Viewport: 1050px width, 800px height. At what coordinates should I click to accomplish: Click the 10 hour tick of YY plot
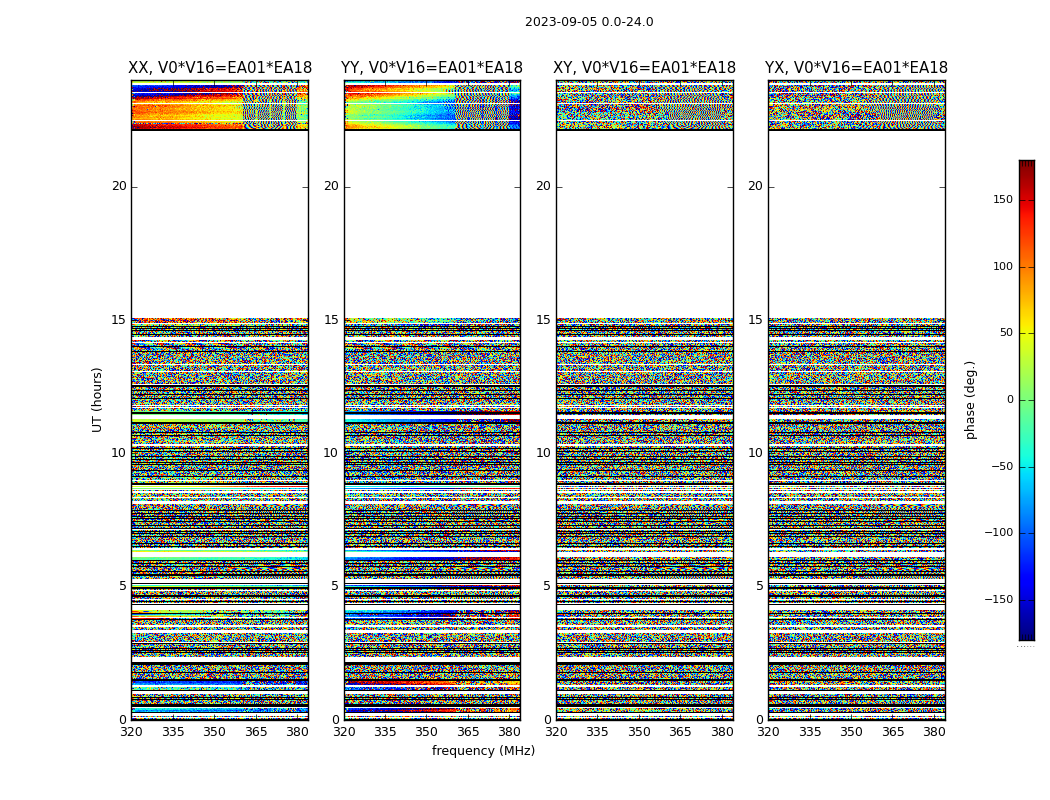331,453
